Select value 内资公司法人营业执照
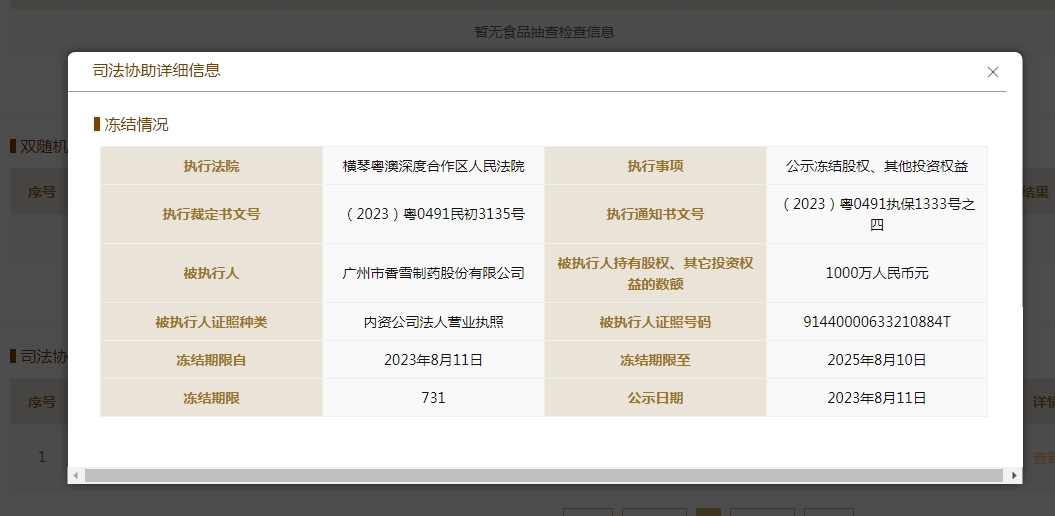This screenshot has height=516, width=1055. coord(433,322)
